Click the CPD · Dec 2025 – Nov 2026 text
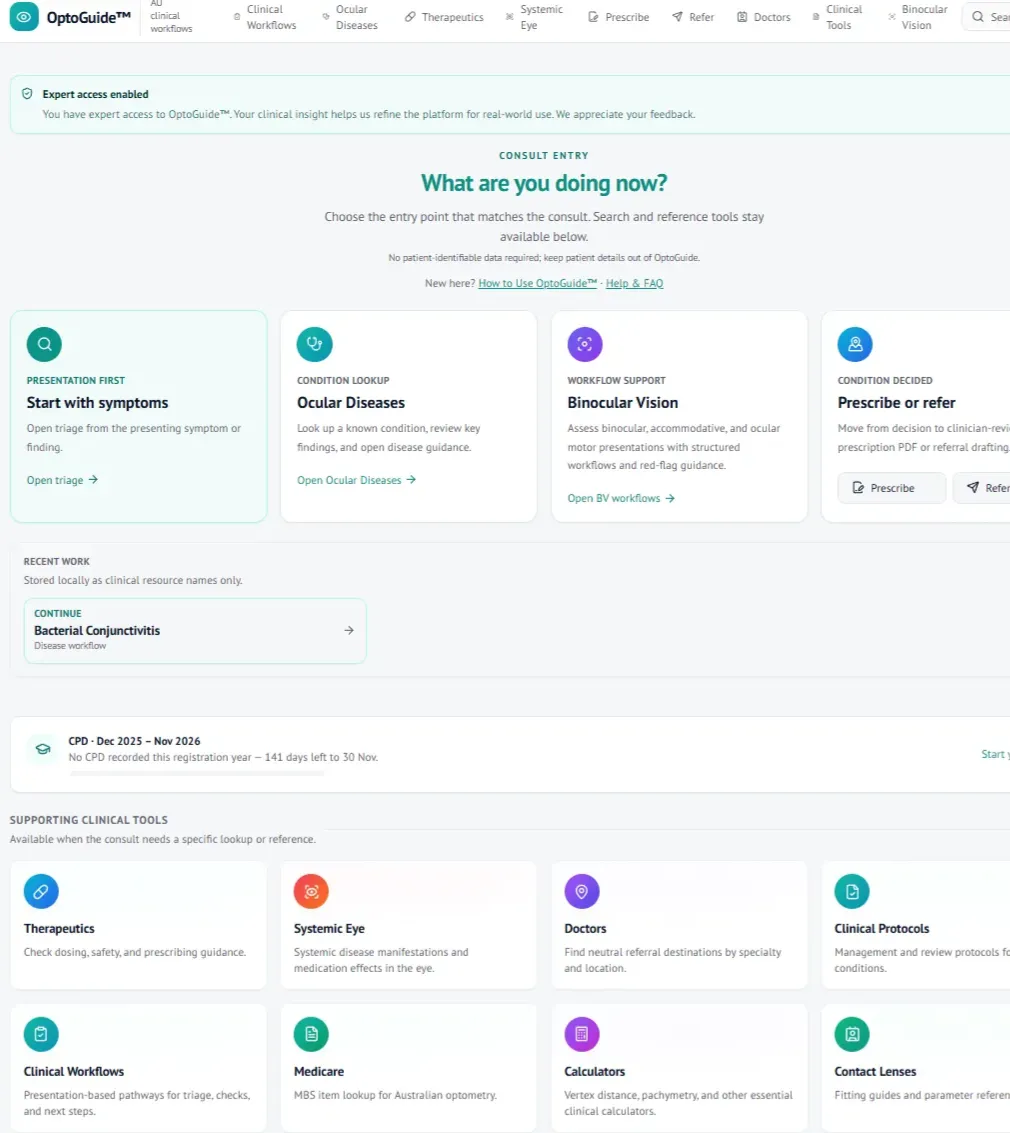This screenshot has width=1010, height=1134. click(x=134, y=741)
